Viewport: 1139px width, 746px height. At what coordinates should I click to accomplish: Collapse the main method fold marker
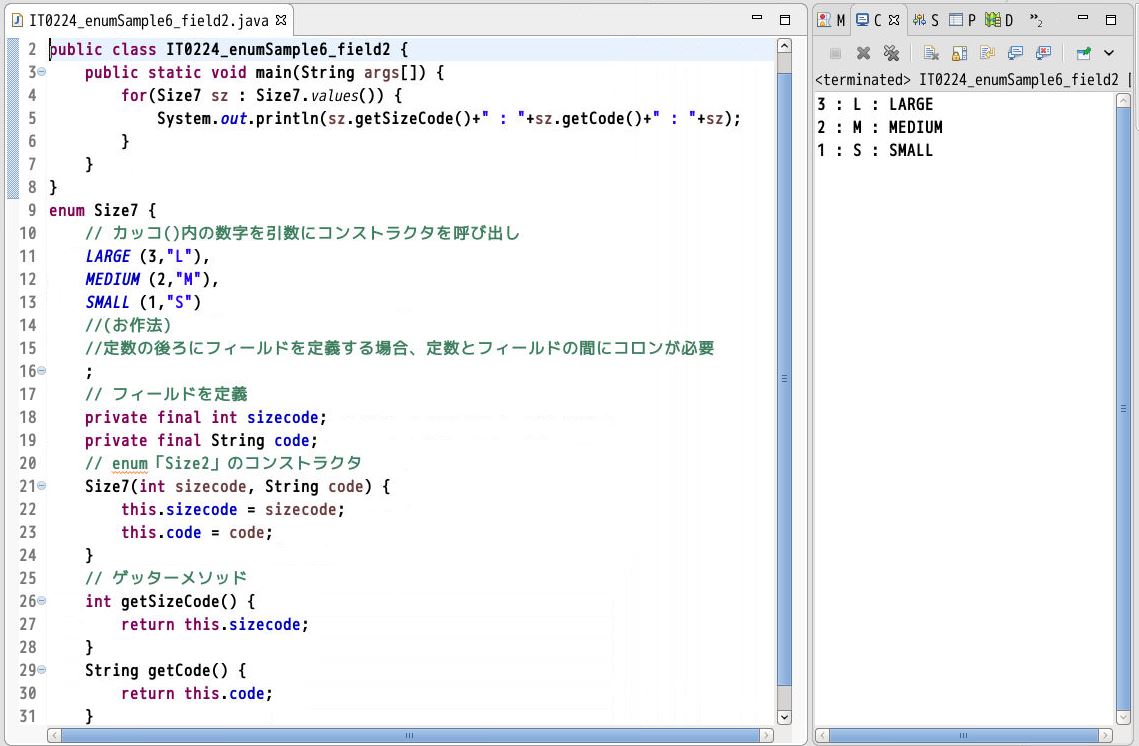coord(41,72)
